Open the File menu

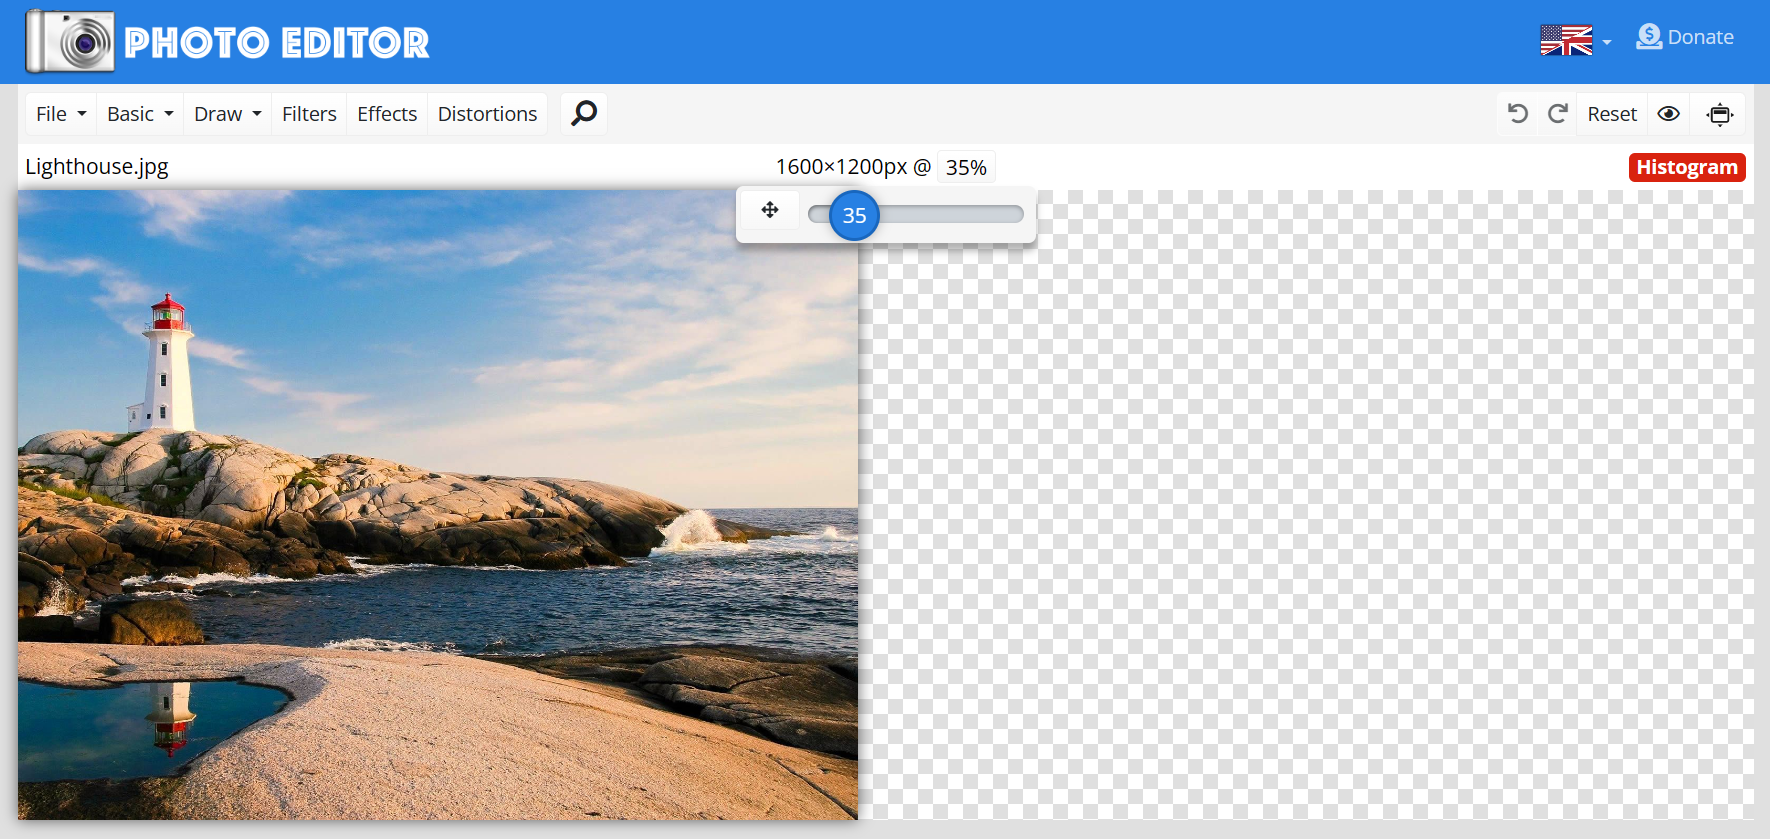click(x=61, y=114)
